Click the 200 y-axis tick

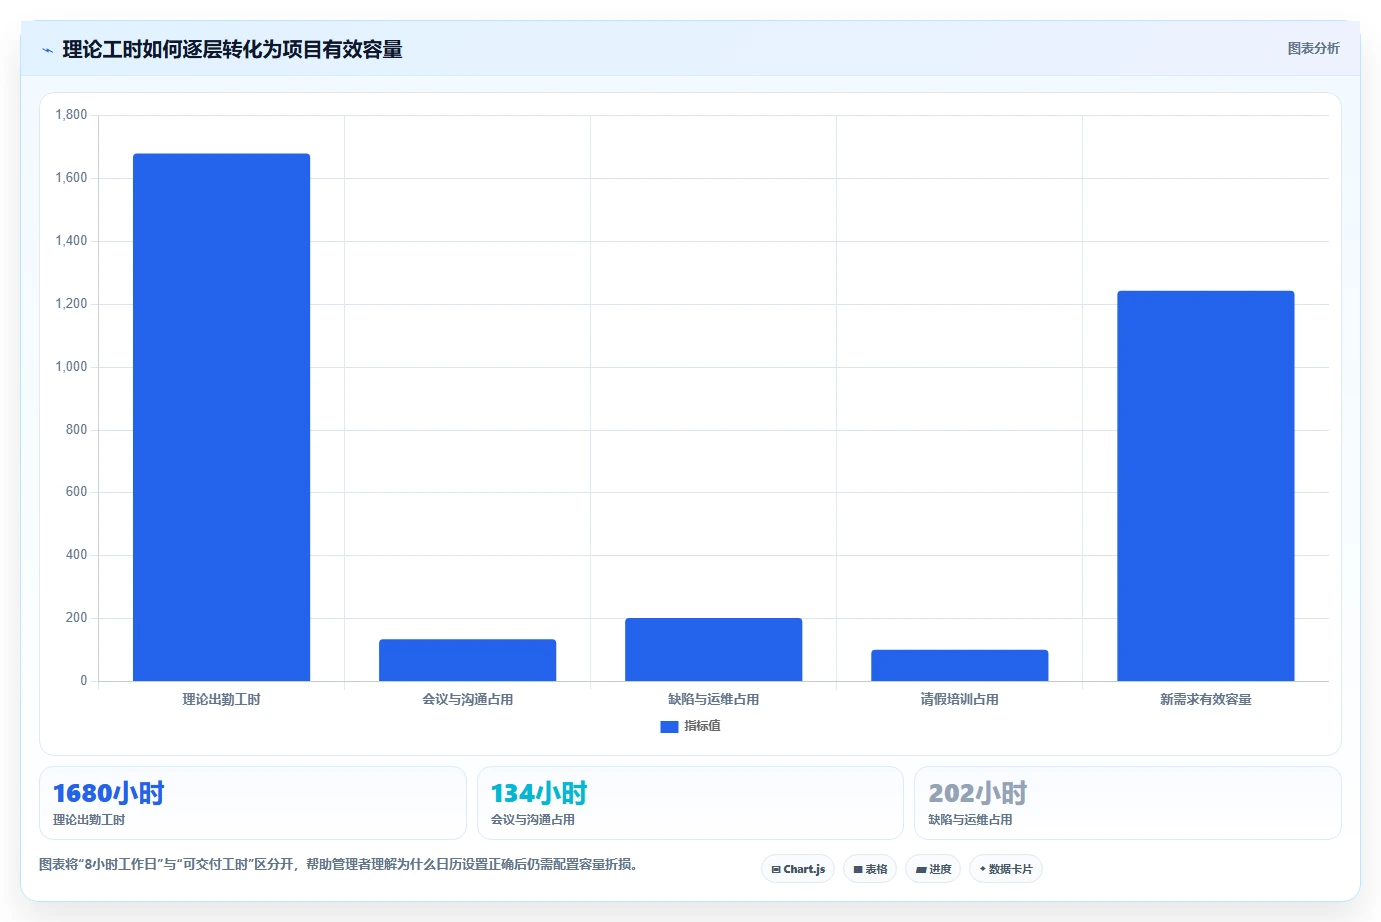pyautogui.click(x=76, y=618)
